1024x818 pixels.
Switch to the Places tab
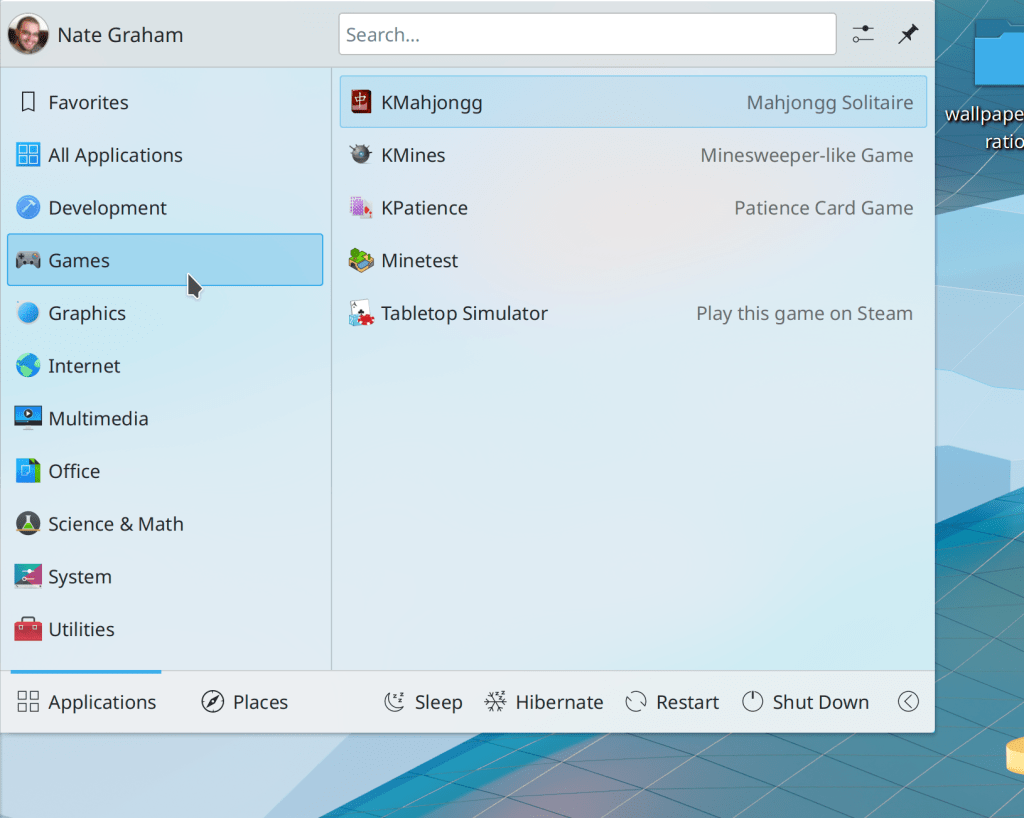[x=245, y=702]
